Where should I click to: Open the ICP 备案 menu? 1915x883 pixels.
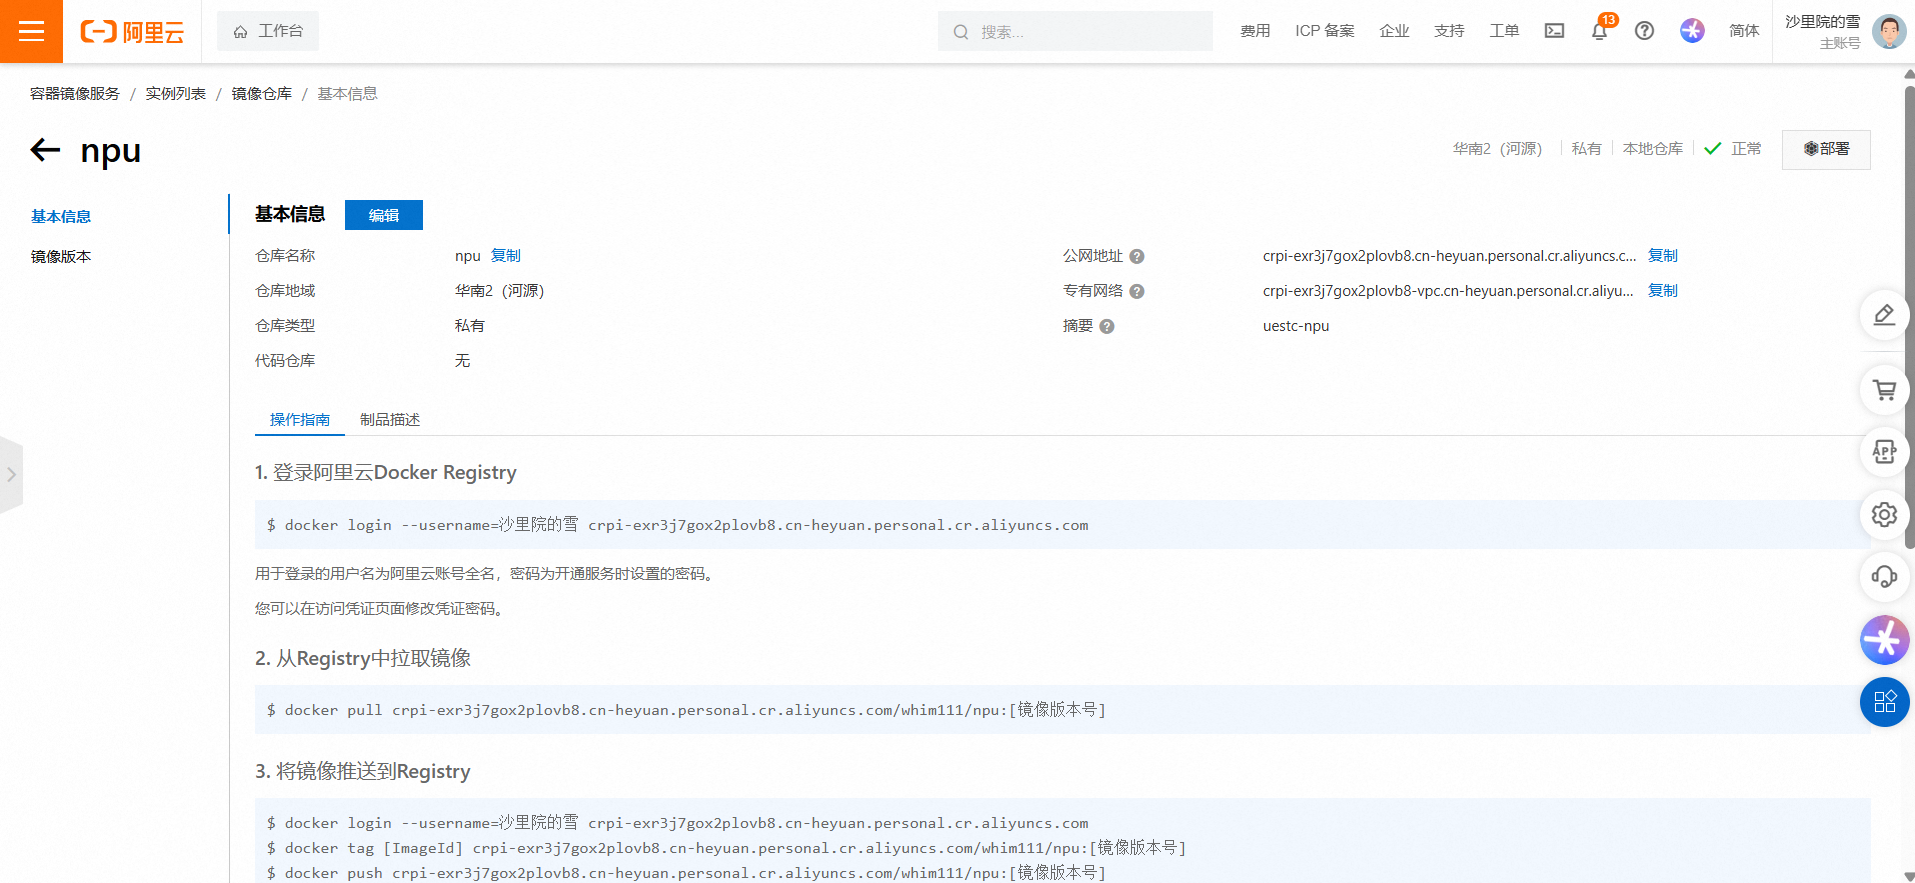point(1325,31)
